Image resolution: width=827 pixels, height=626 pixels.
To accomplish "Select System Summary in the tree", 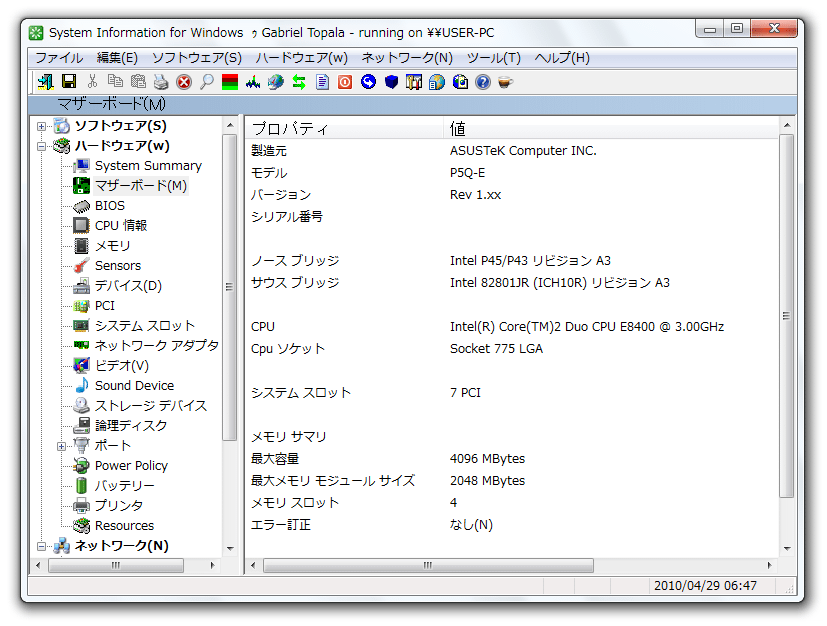I will pos(148,166).
